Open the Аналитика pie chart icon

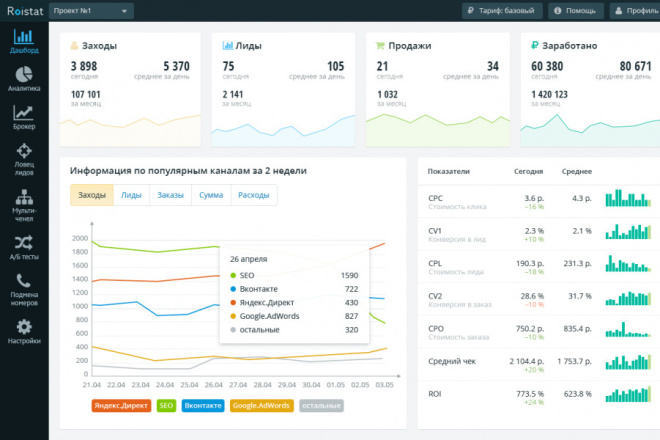click(24, 75)
